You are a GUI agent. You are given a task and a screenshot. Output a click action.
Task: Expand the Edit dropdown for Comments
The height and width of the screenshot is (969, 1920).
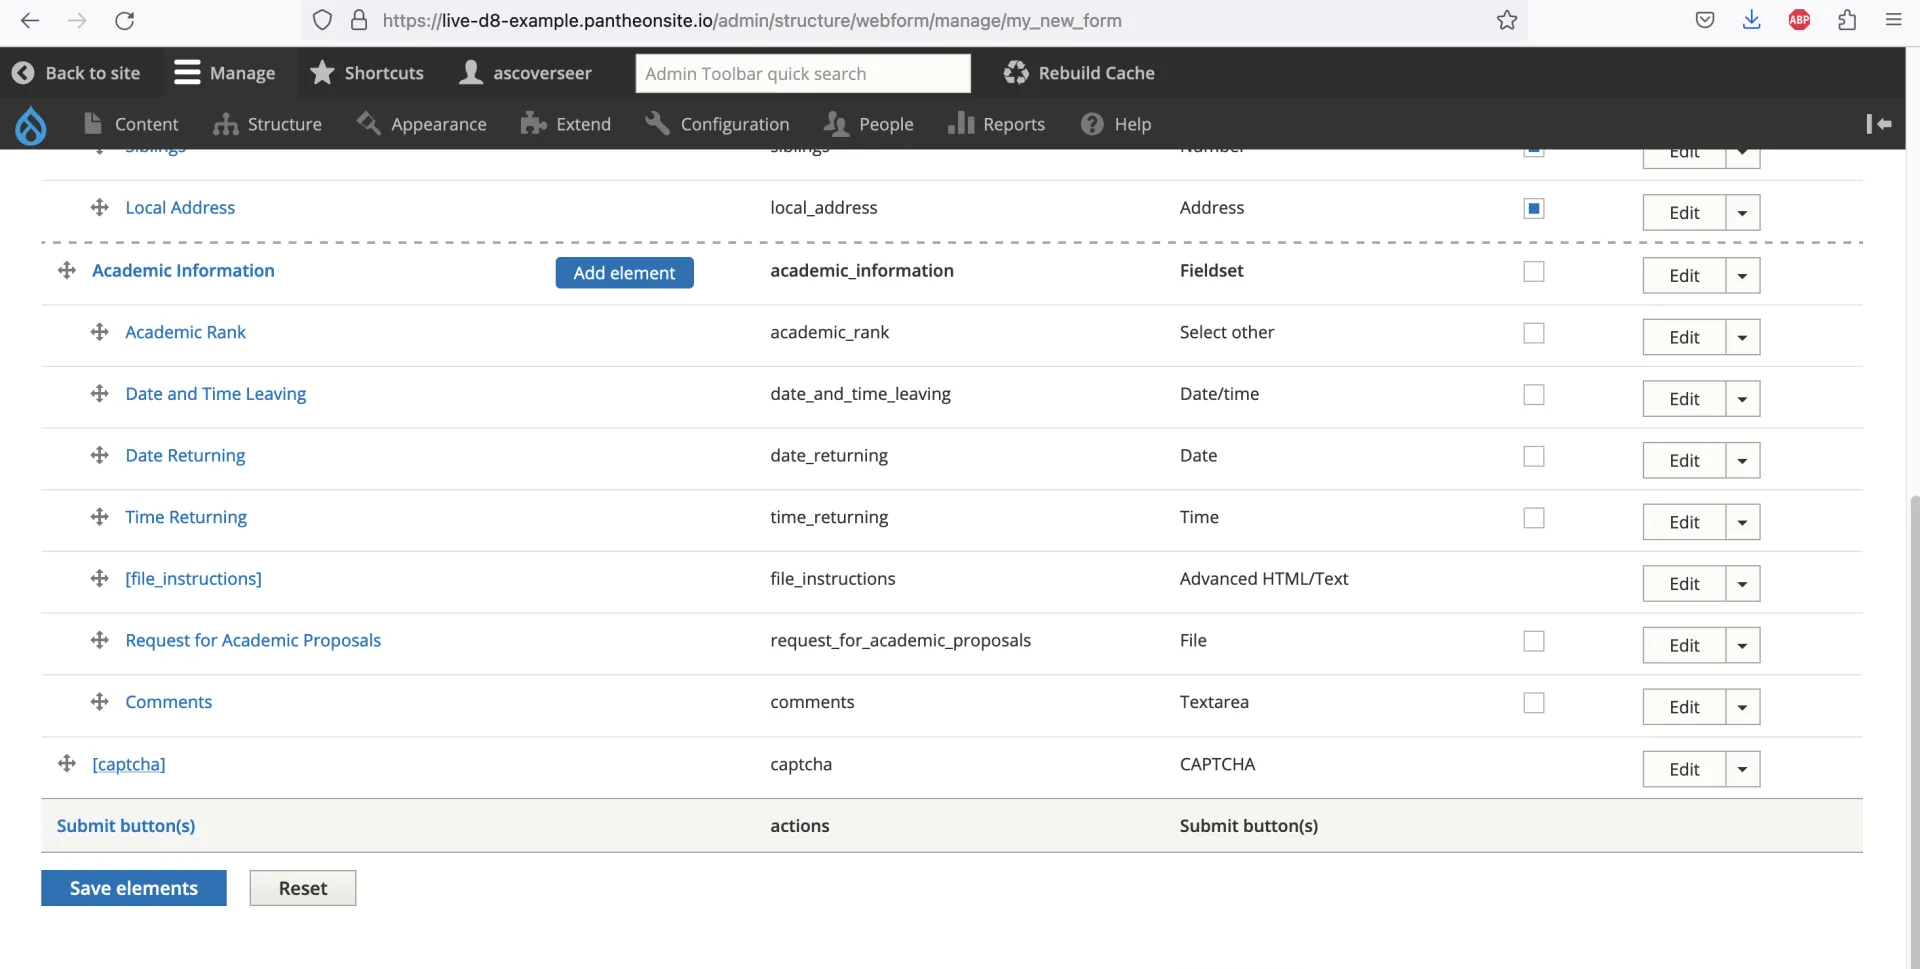[x=1743, y=708]
